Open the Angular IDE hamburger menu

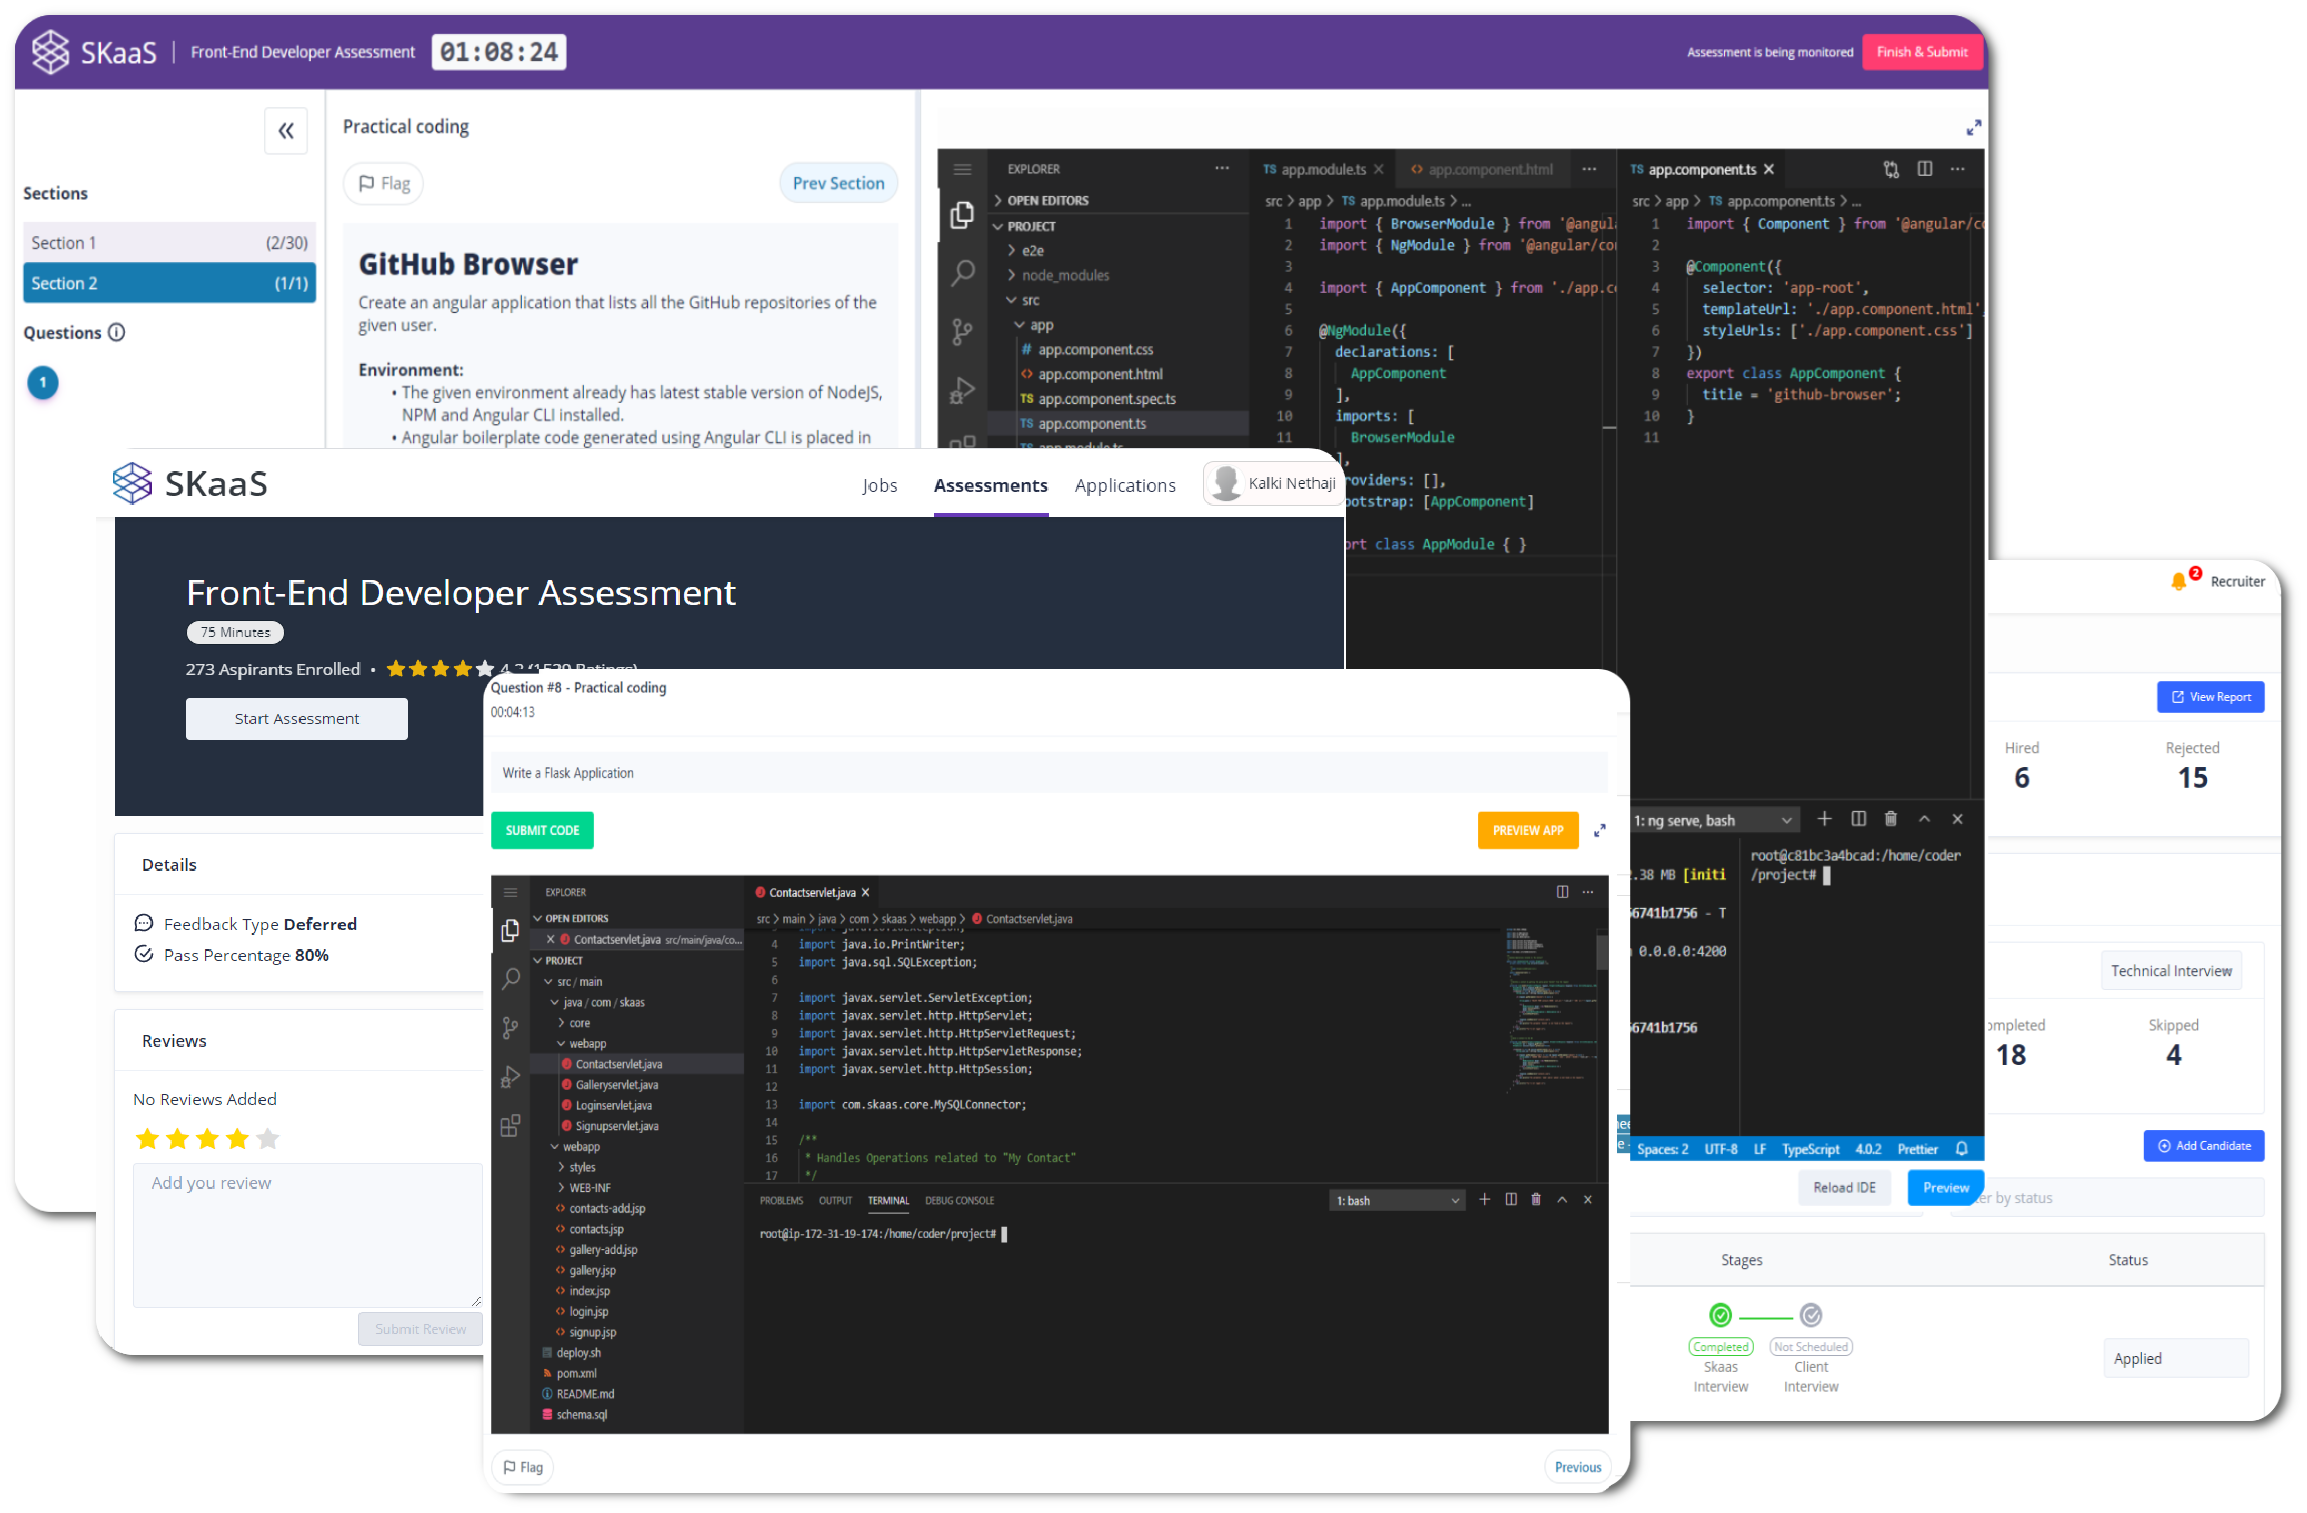pyautogui.click(x=962, y=169)
